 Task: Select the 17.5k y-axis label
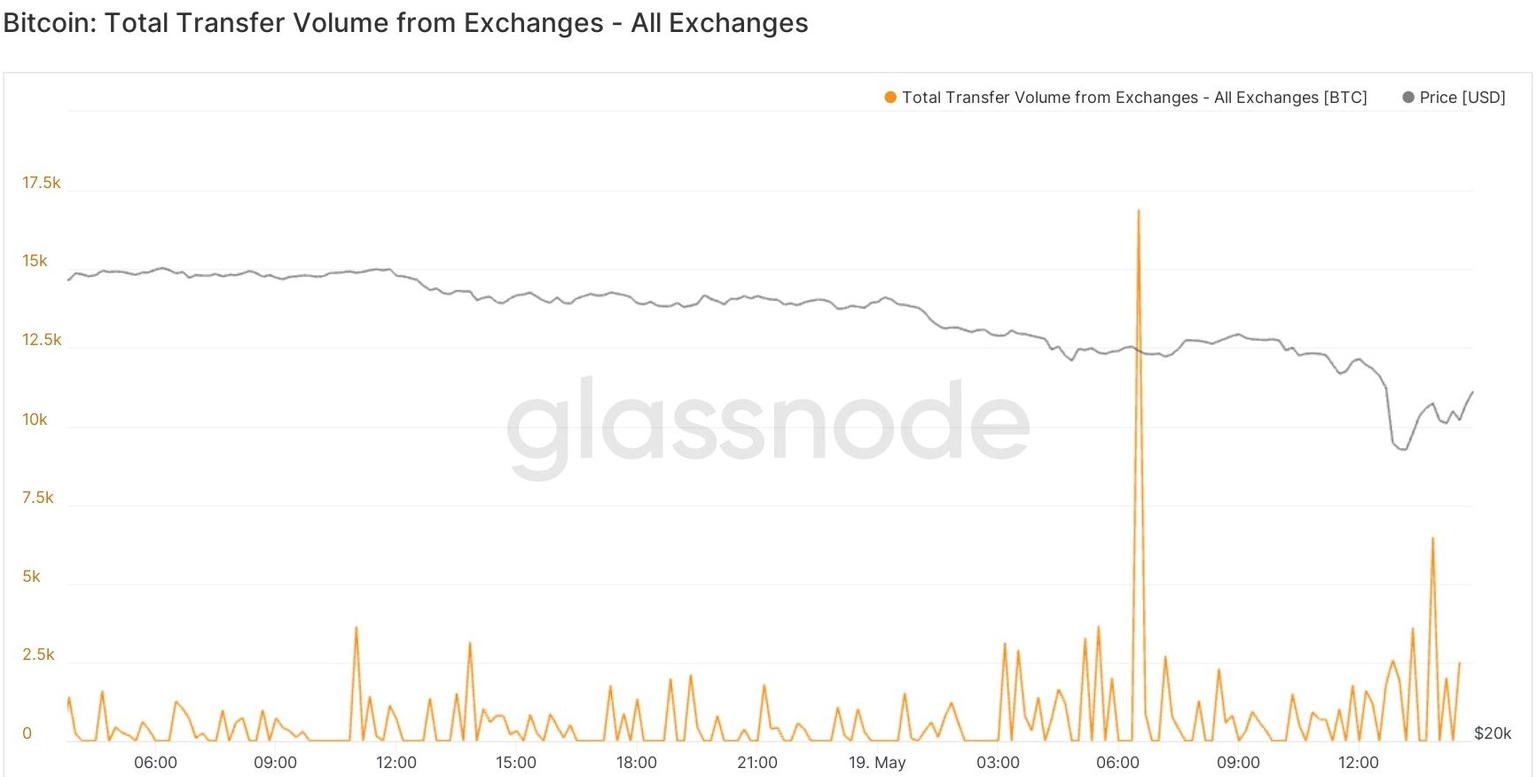[41, 183]
